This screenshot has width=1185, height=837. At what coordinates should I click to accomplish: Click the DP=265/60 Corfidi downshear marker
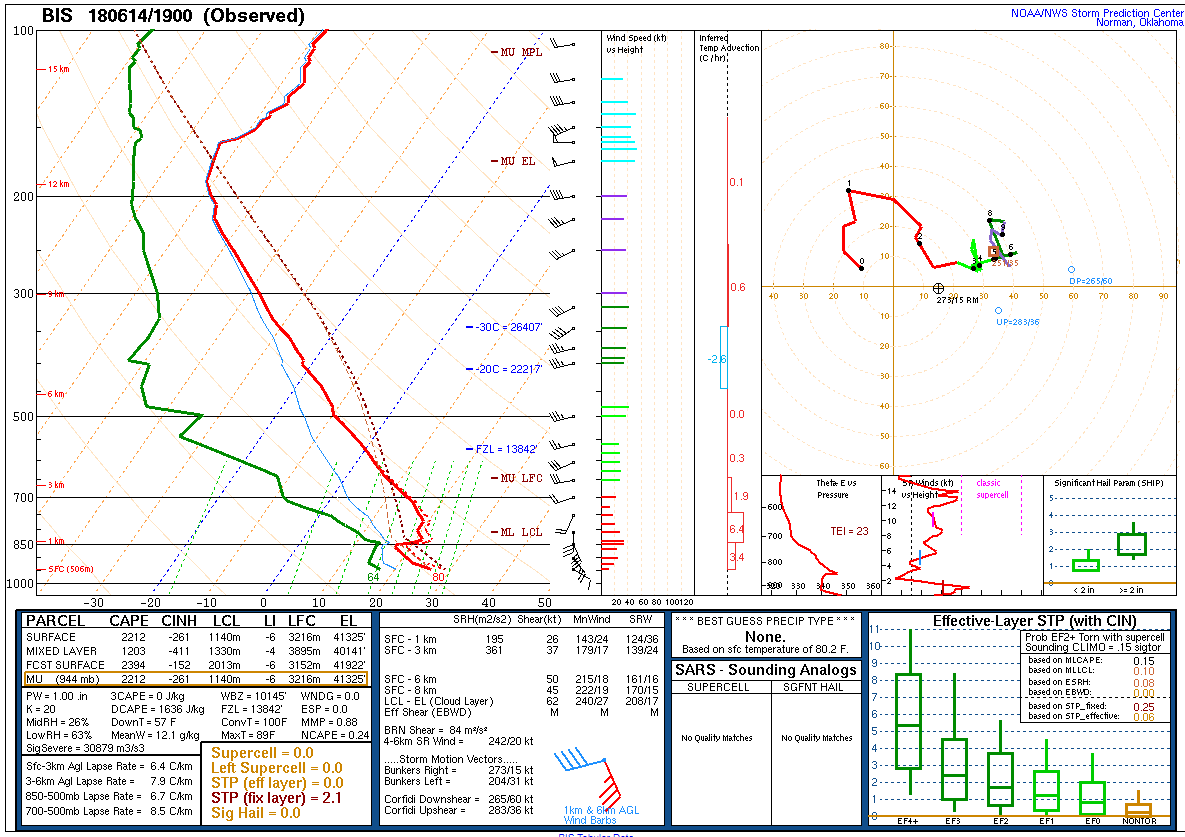[x=1071, y=270]
